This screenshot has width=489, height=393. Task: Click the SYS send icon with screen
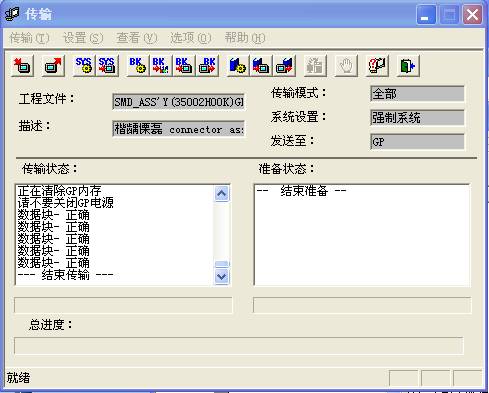point(106,65)
